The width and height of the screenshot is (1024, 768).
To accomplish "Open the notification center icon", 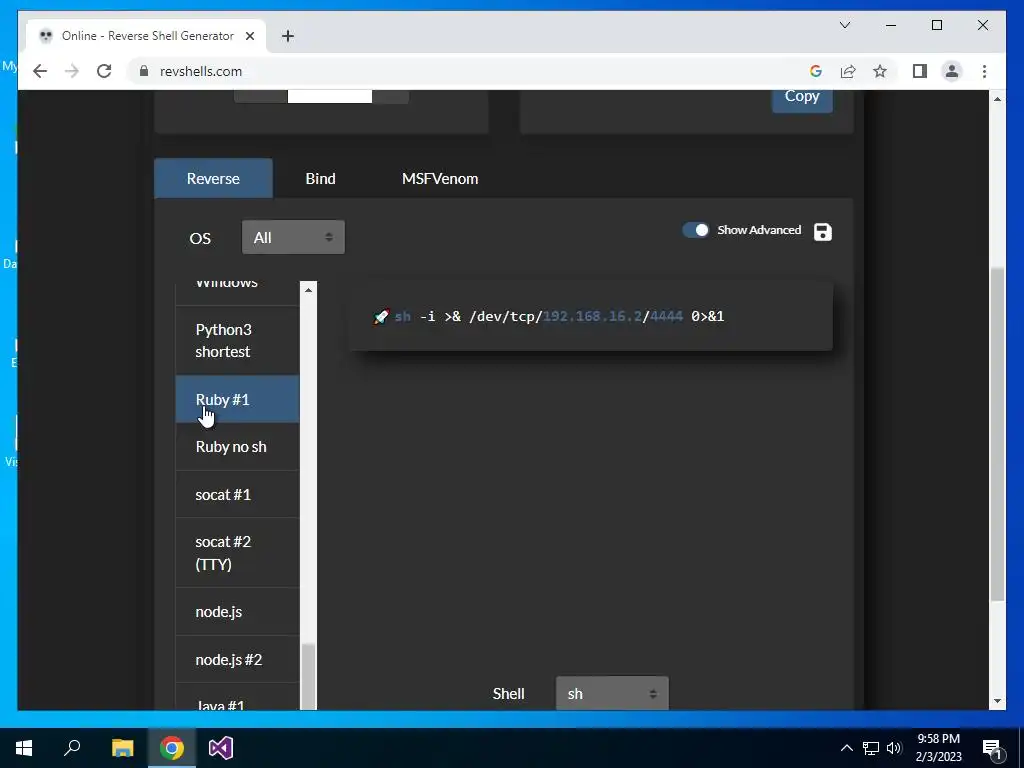I will coord(992,748).
